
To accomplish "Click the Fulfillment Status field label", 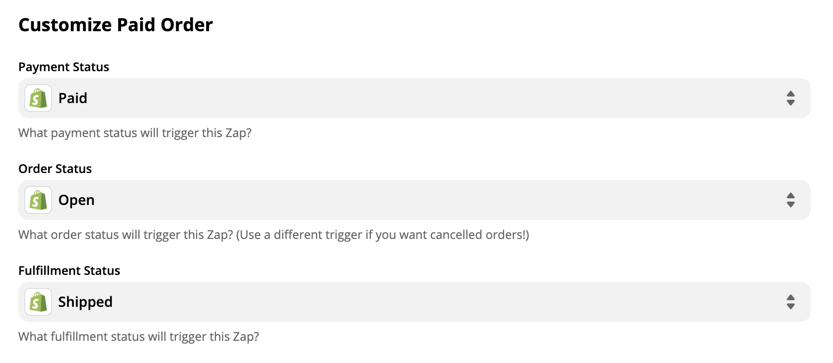I will point(69,271).
